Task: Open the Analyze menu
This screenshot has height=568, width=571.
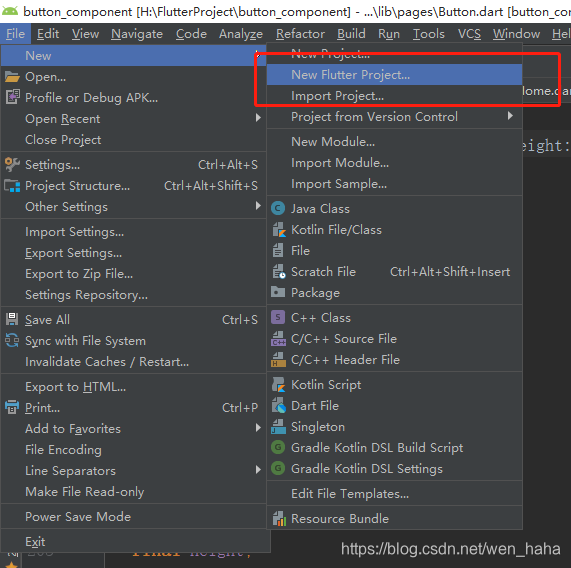Action: point(241,34)
